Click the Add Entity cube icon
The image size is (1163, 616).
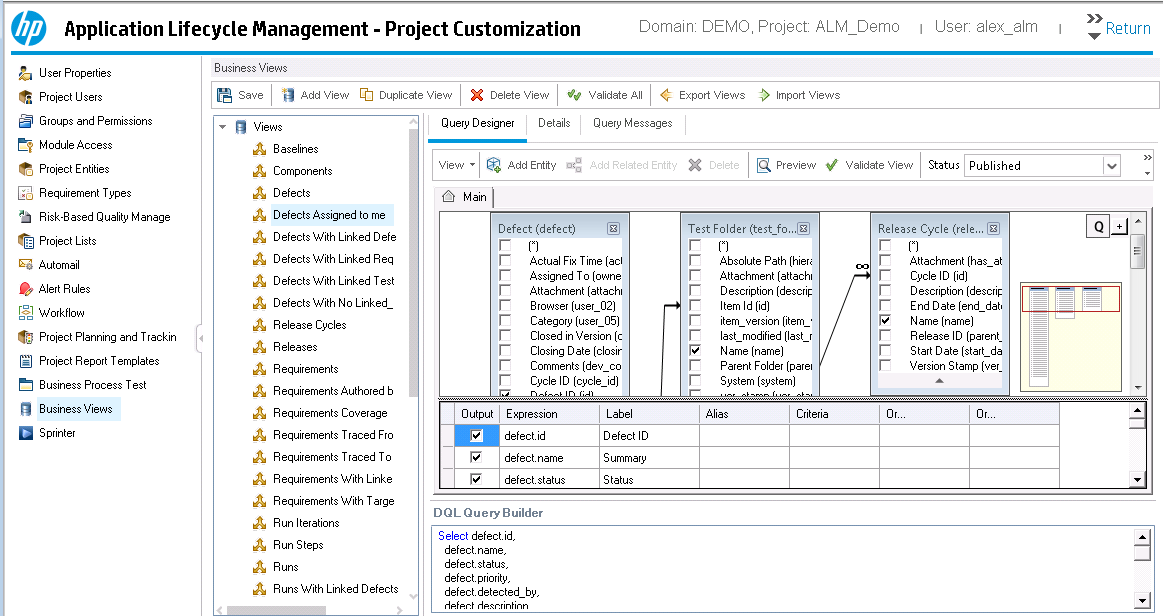[x=493, y=165]
